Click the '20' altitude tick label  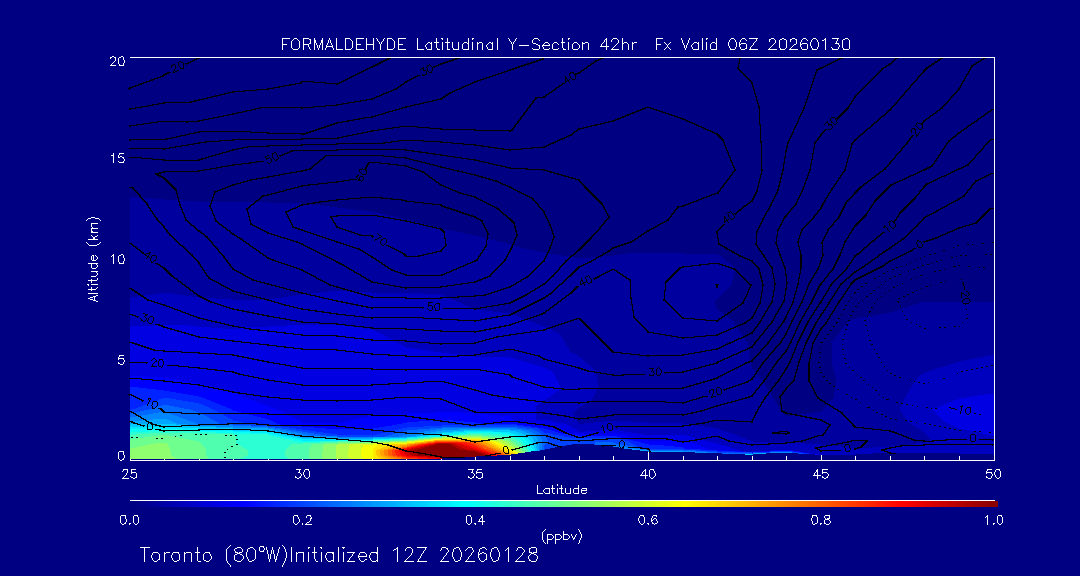click(x=116, y=61)
